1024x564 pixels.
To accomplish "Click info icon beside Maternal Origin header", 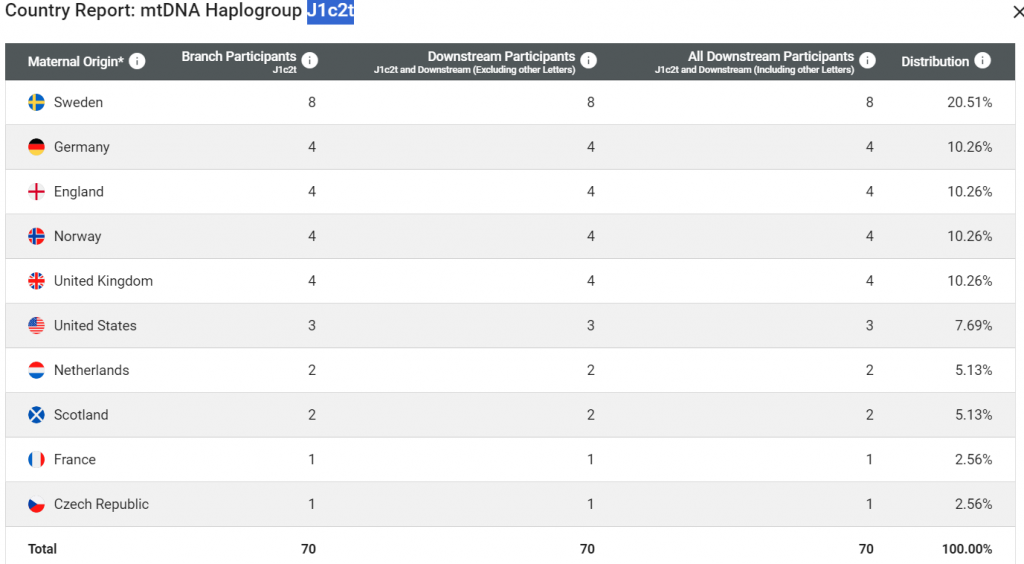I will tap(137, 61).
